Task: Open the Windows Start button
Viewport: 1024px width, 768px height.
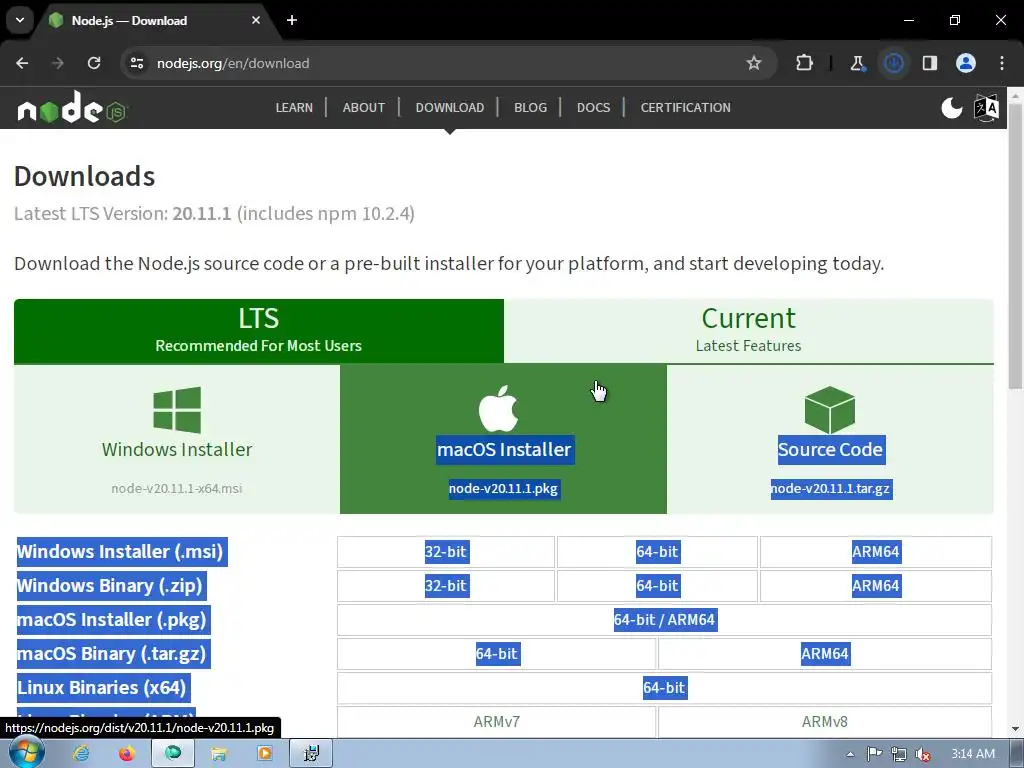Action: tap(25, 754)
